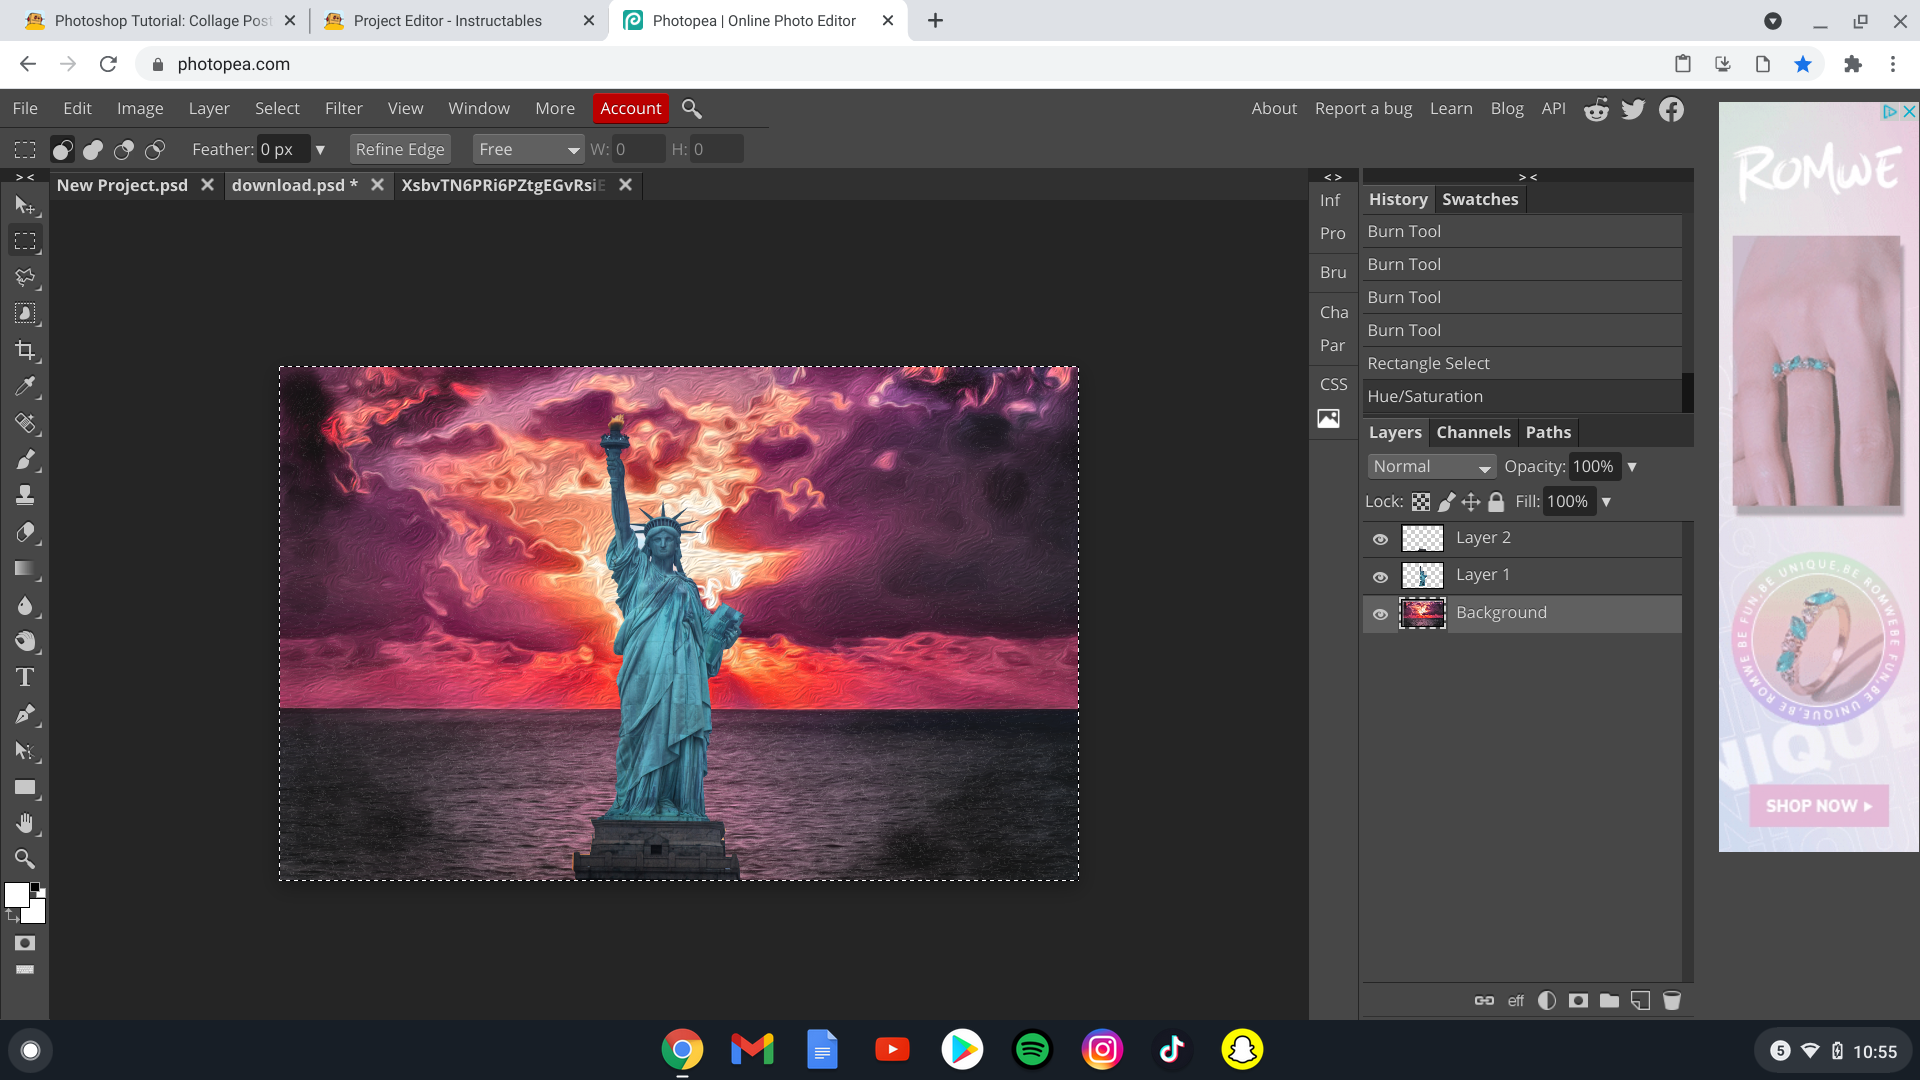Switch to the Channels tab
This screenshot has width=1920, height=1080.
1473,432
